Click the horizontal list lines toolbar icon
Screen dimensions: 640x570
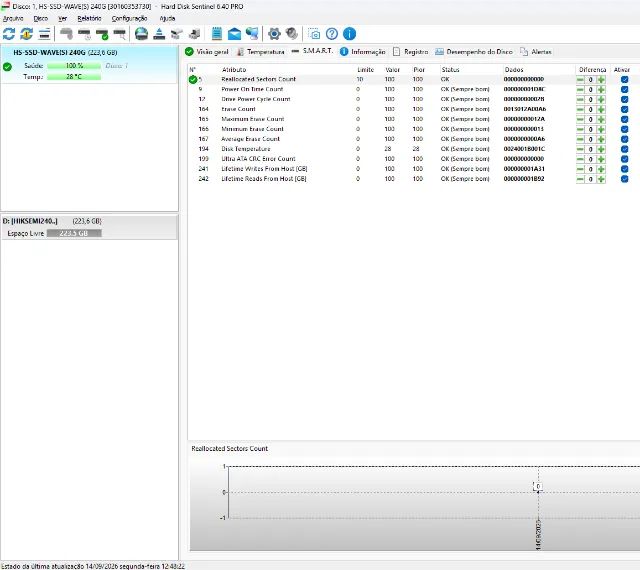44,34
